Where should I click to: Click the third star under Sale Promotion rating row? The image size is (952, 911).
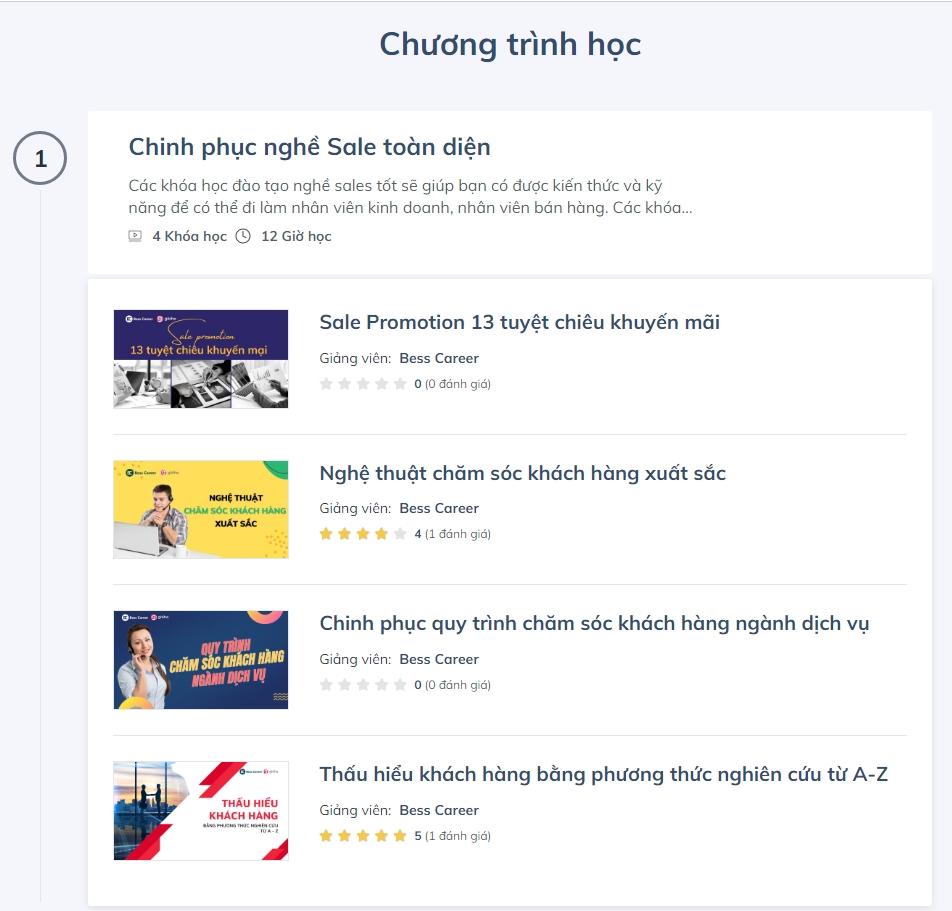pos(364,382)
